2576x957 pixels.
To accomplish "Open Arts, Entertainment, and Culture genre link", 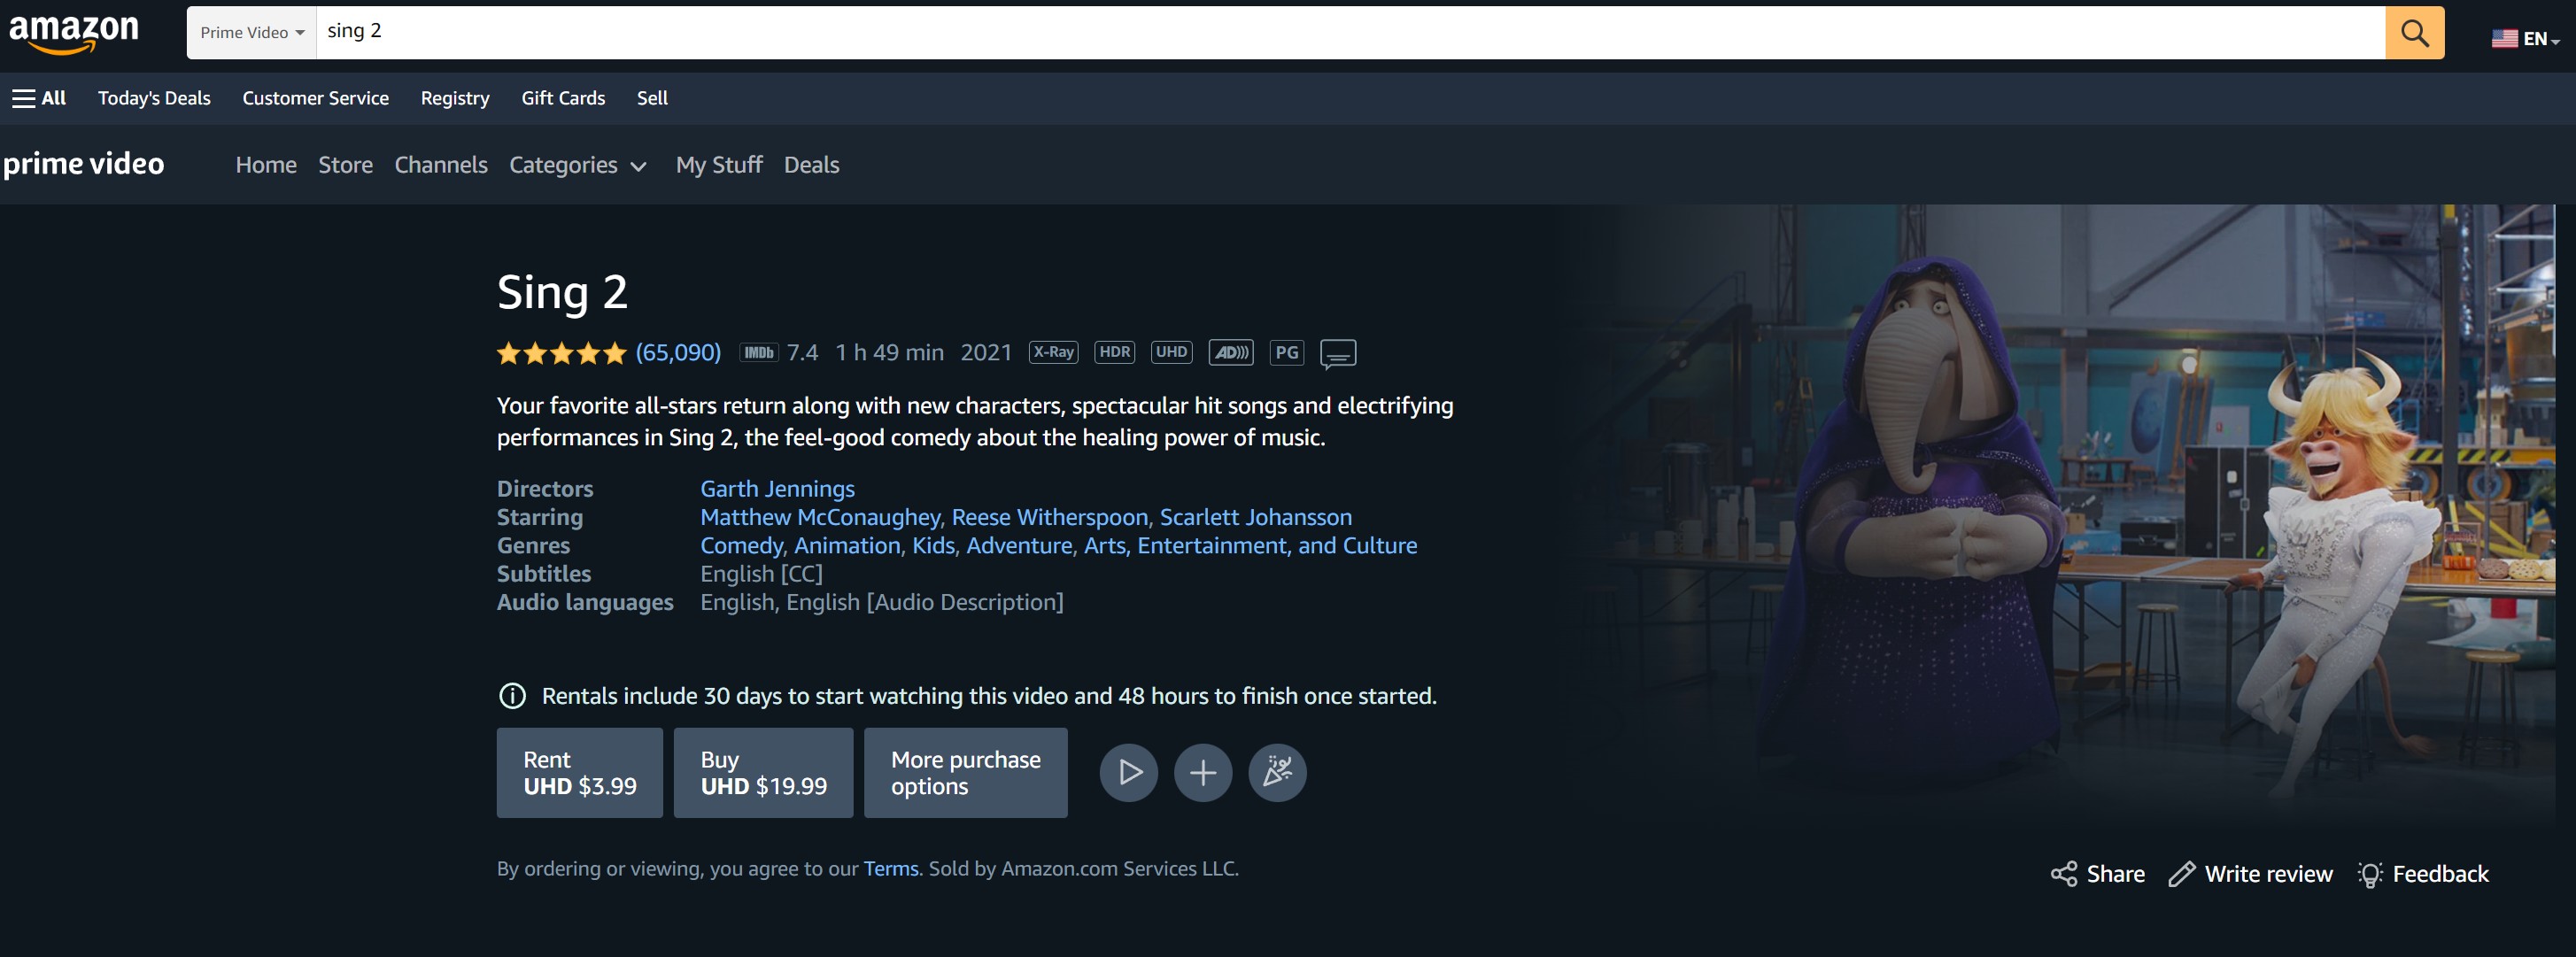I will pos(1251,546).
